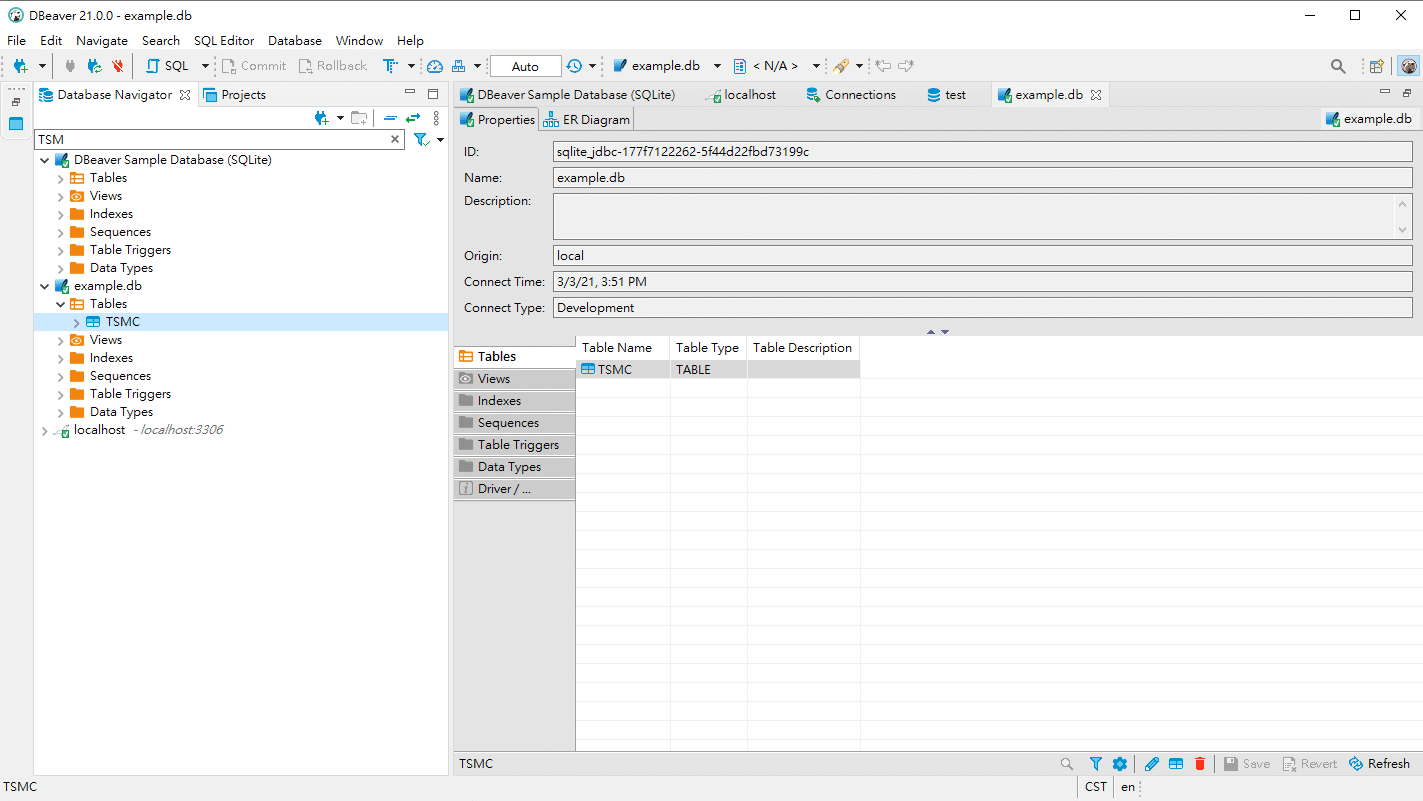This screenshot has height=801, width=1423.
Task: Click the bottom toolbar filter funnel icon
Action: (1096, 764)
